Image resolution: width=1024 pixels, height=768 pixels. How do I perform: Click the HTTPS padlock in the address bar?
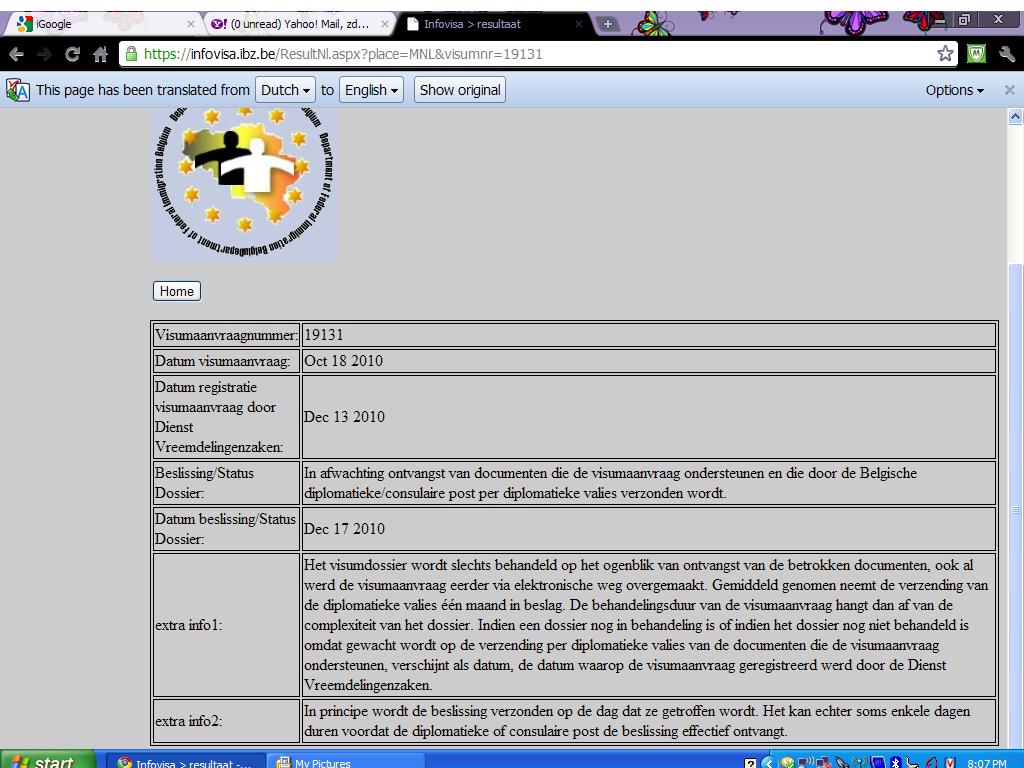click(131, 54)
